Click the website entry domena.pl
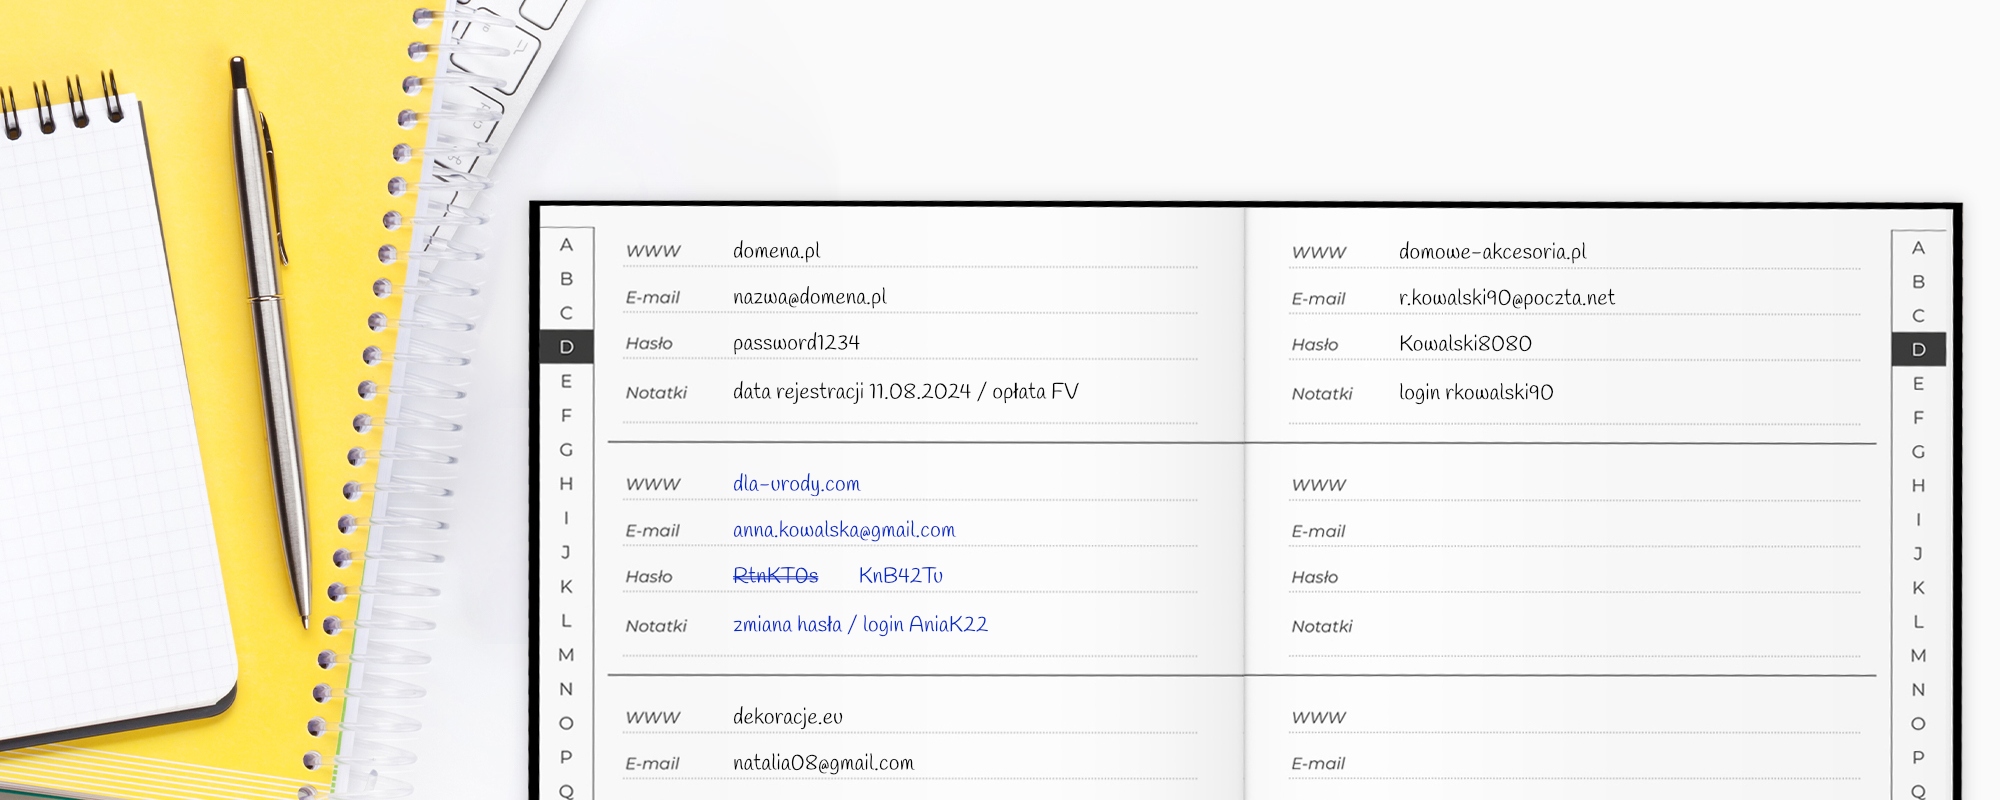 [776, 251]
